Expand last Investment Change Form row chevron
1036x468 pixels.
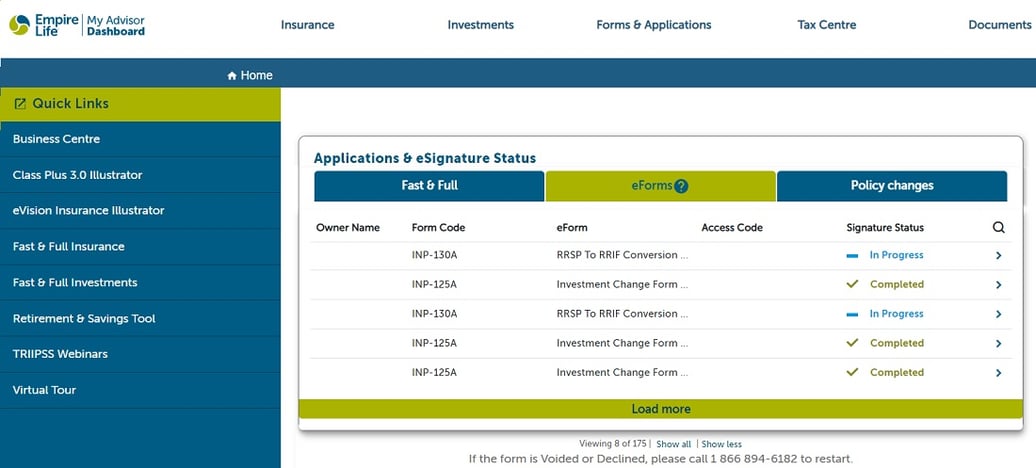pyautogui.click(x=998, y=373)
